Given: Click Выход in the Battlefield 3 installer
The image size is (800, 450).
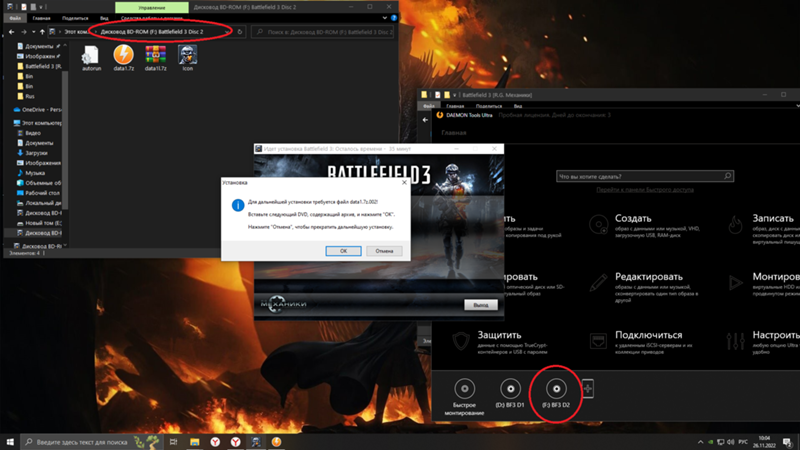Looking at the screenshot, I should [481, 305].
